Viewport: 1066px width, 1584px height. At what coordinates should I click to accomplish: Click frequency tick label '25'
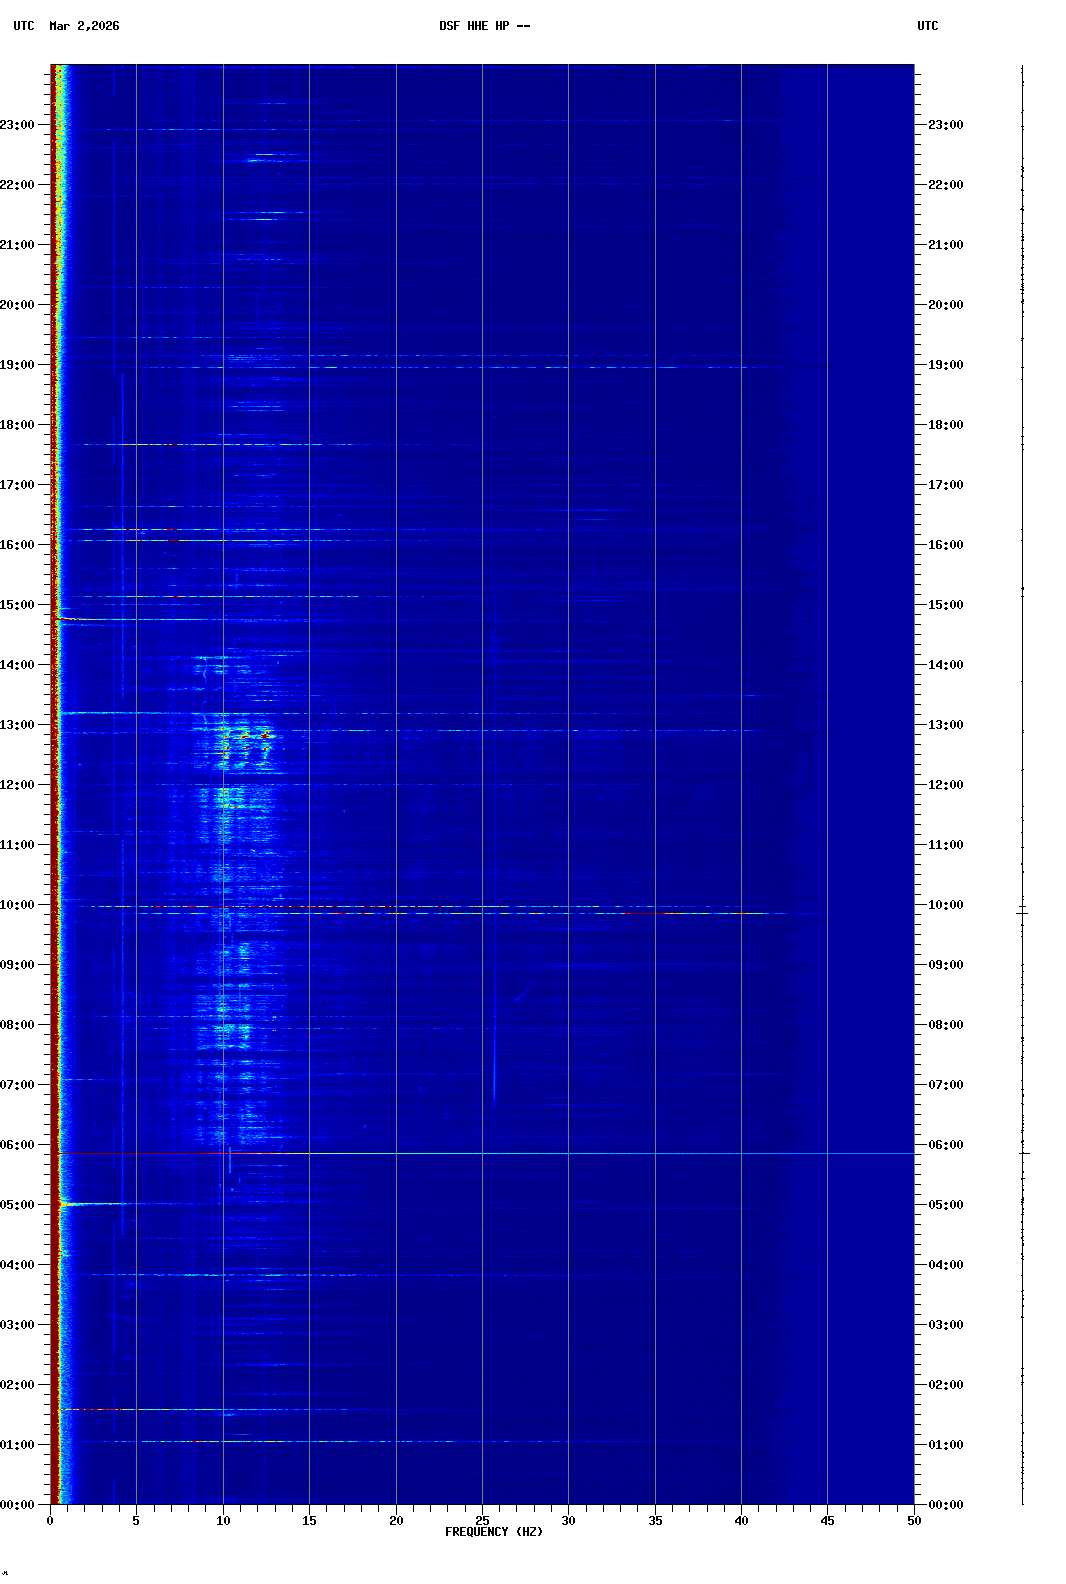click(x=482, y=1521)
